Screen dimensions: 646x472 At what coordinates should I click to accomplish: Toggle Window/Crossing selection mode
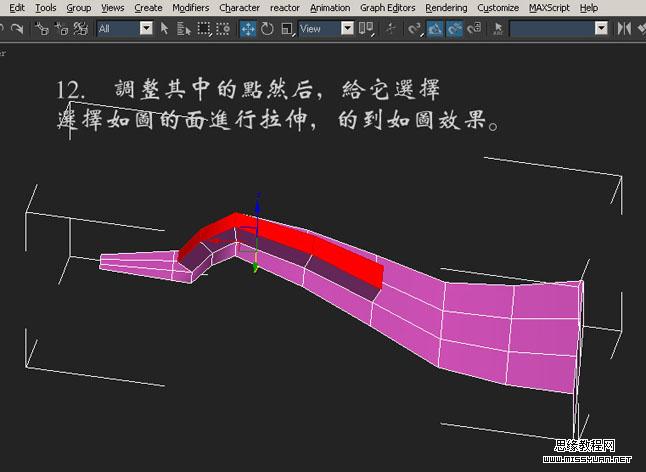click(x=223, y=28)
